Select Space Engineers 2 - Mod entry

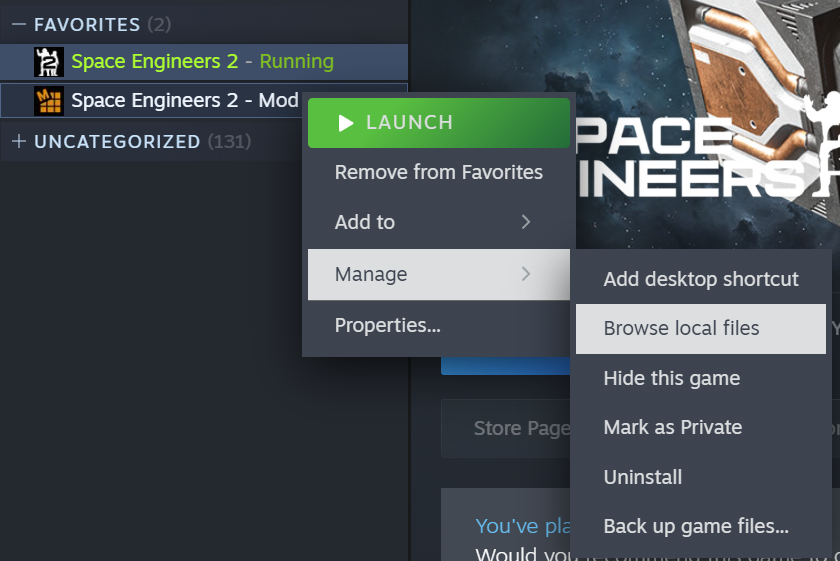click(x=151, y=101)
